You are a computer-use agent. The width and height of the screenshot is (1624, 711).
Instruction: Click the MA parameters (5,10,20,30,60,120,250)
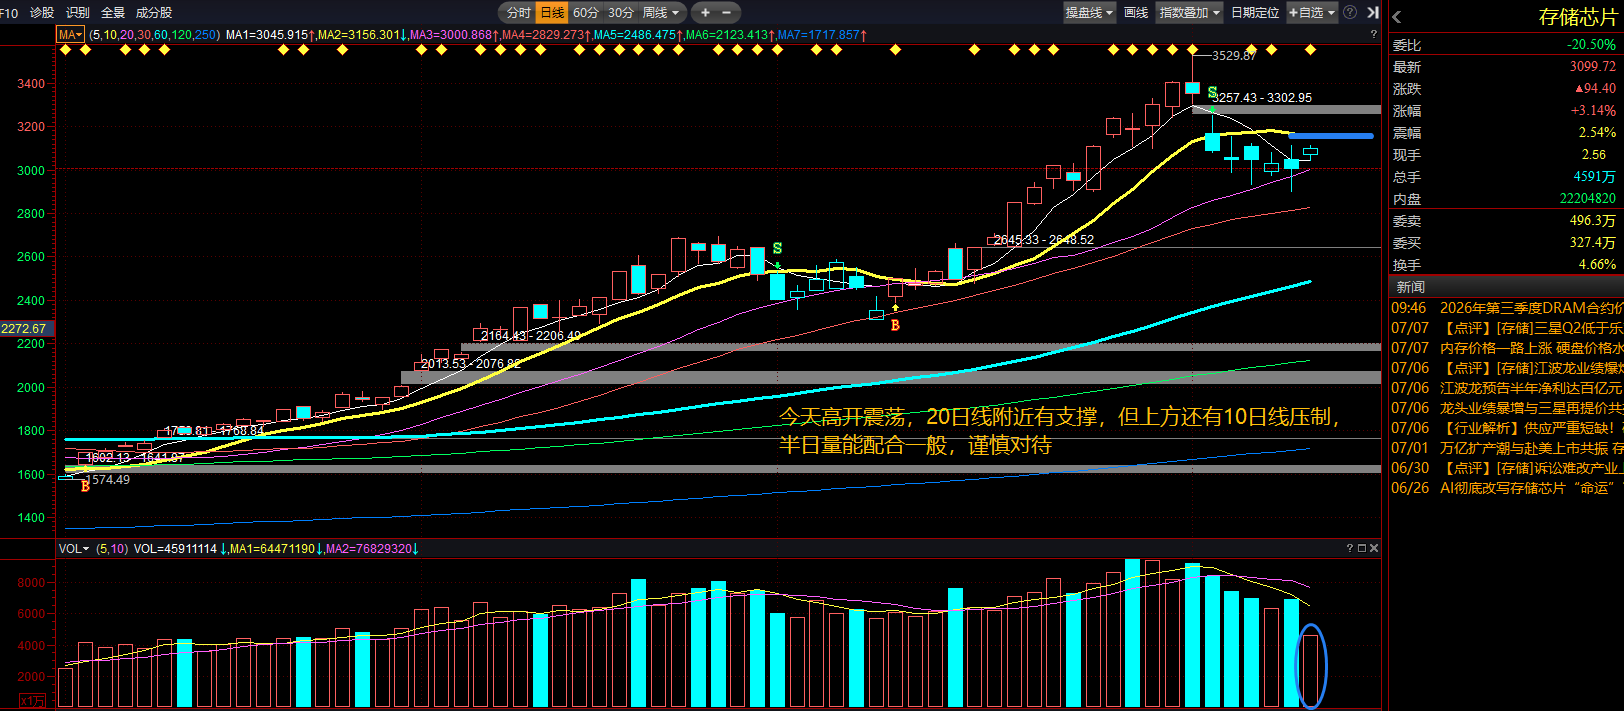coord(154,35)
